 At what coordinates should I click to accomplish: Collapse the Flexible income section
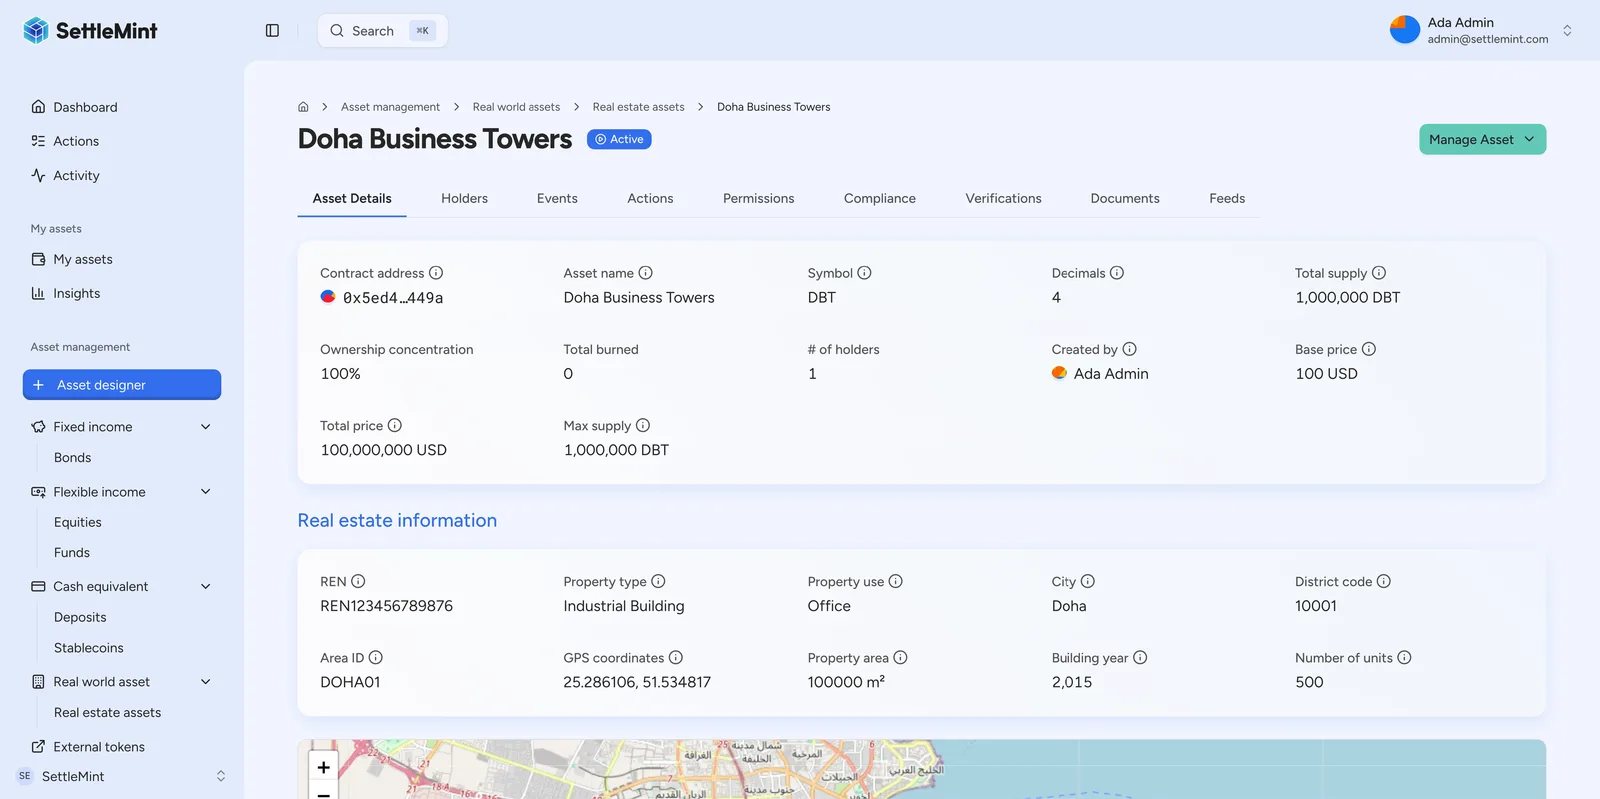click(206, 492)
